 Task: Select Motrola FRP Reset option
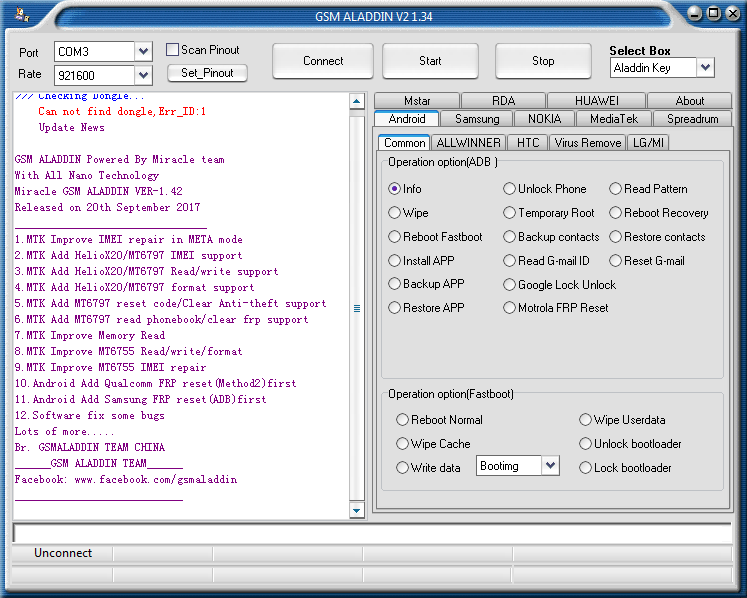(x=509, y=308)
